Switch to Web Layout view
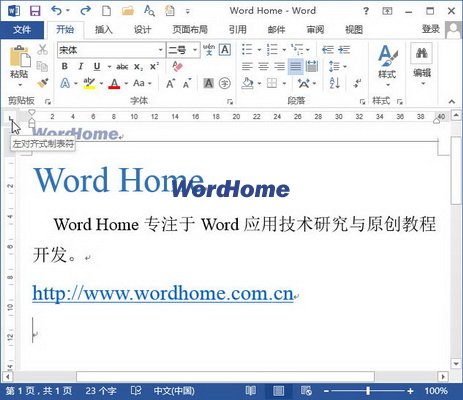 (306, 391)
